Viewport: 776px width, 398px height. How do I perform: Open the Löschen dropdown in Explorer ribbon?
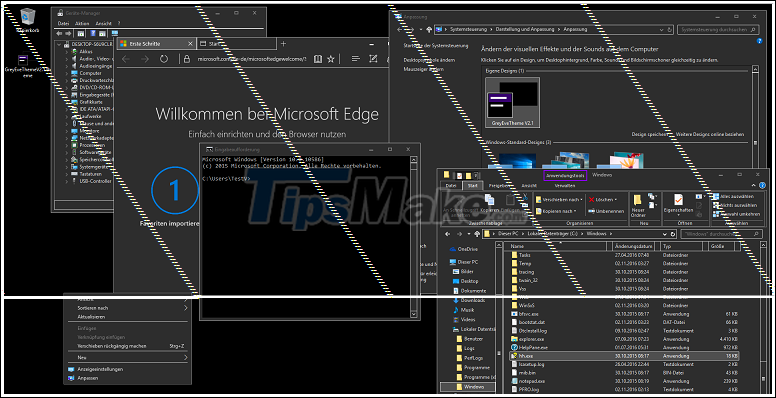coord(603,199)
